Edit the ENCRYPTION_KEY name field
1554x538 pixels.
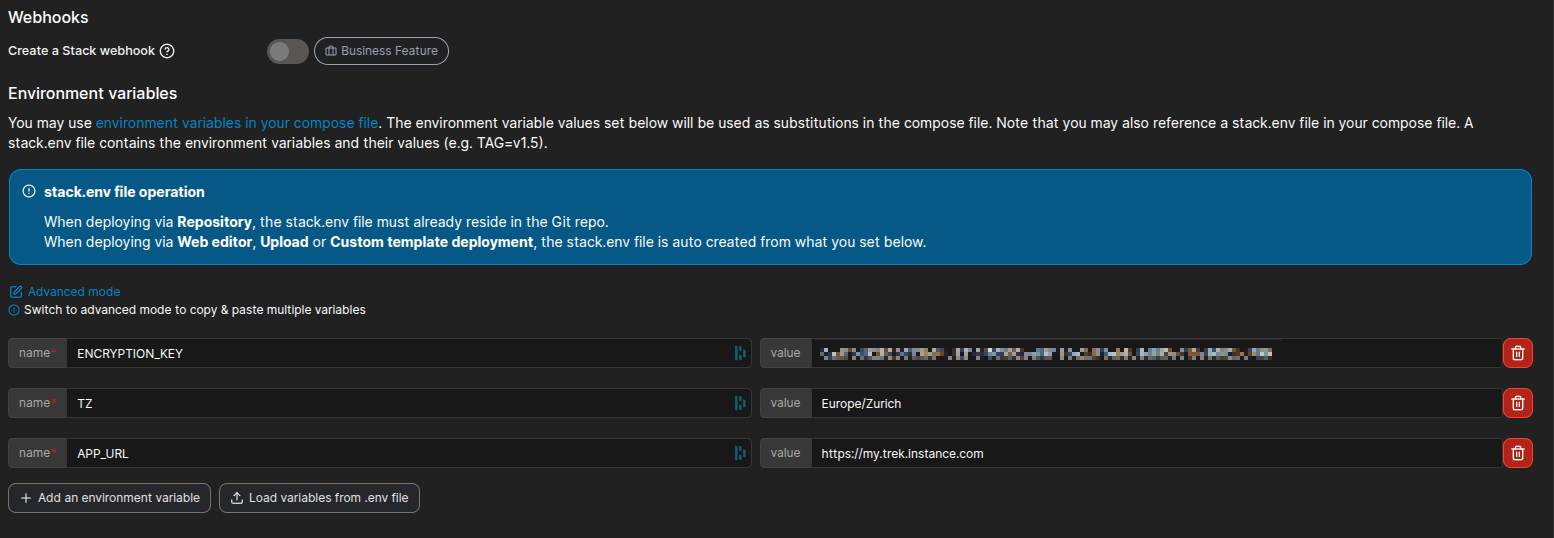[408, 353]
